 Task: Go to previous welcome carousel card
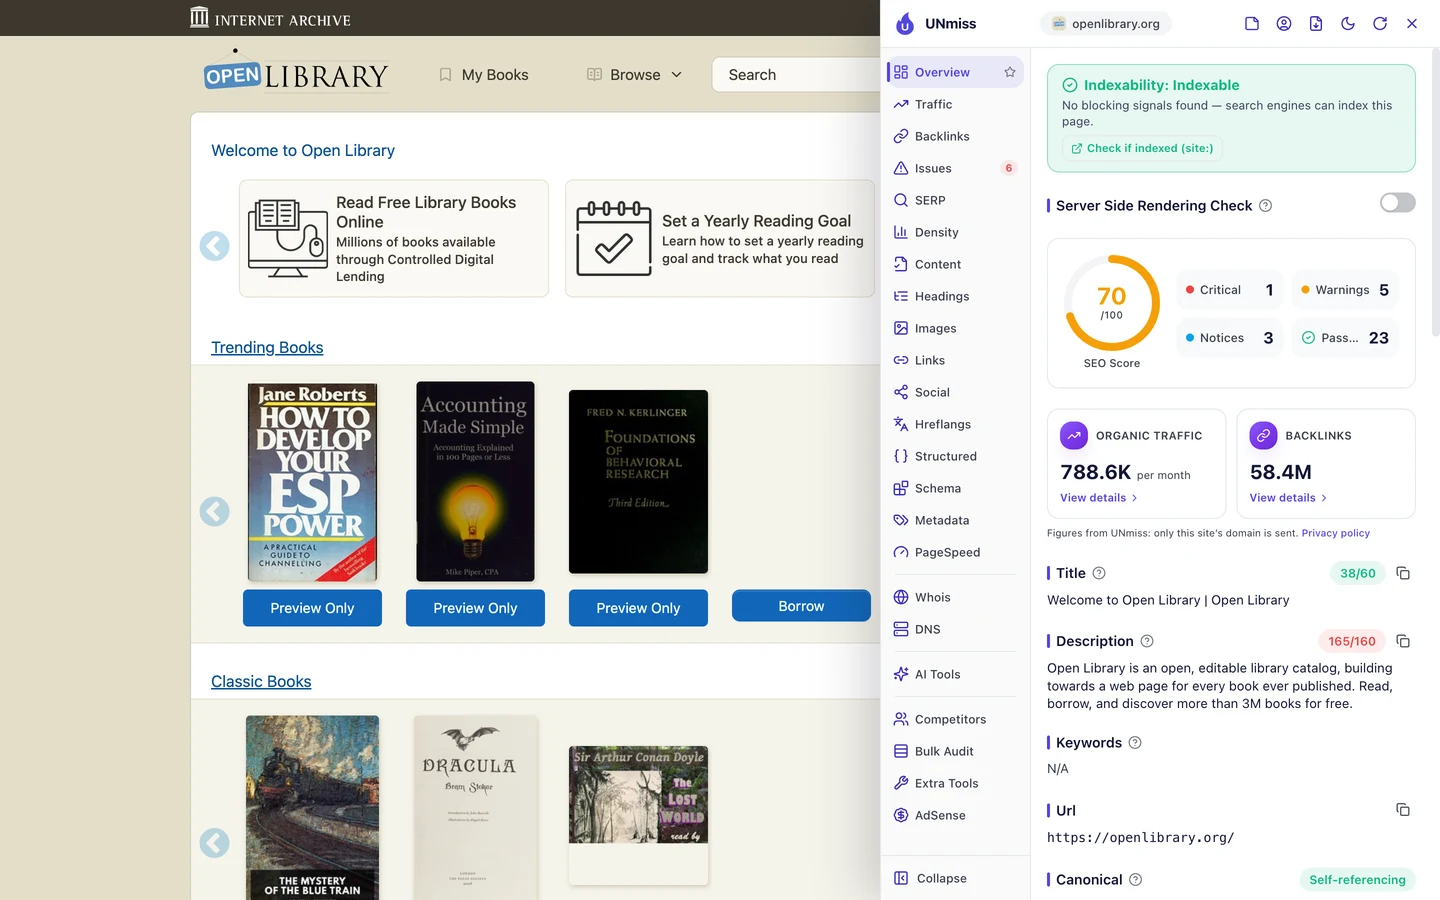pyautogui.click(x=215, y=246)
